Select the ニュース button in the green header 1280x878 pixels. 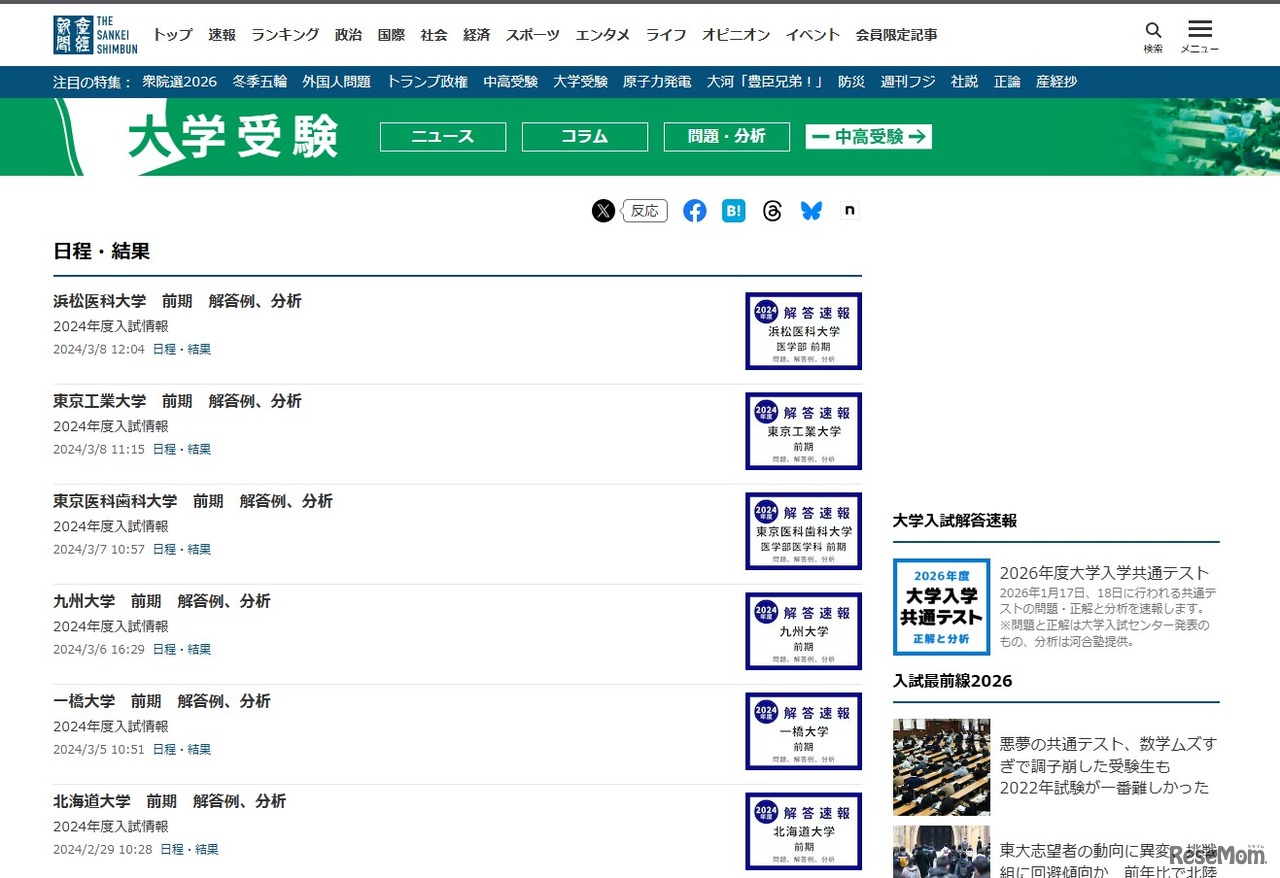(442, 136)
